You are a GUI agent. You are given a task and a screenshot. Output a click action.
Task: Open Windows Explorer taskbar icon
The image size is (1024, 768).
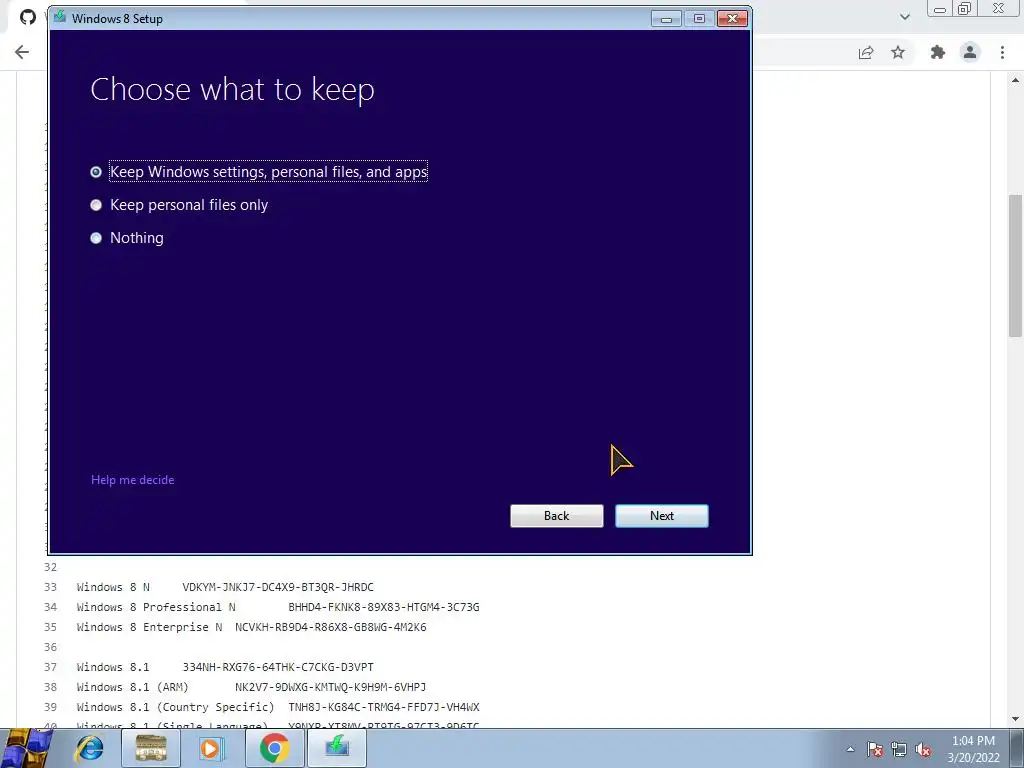coord(151,748)
